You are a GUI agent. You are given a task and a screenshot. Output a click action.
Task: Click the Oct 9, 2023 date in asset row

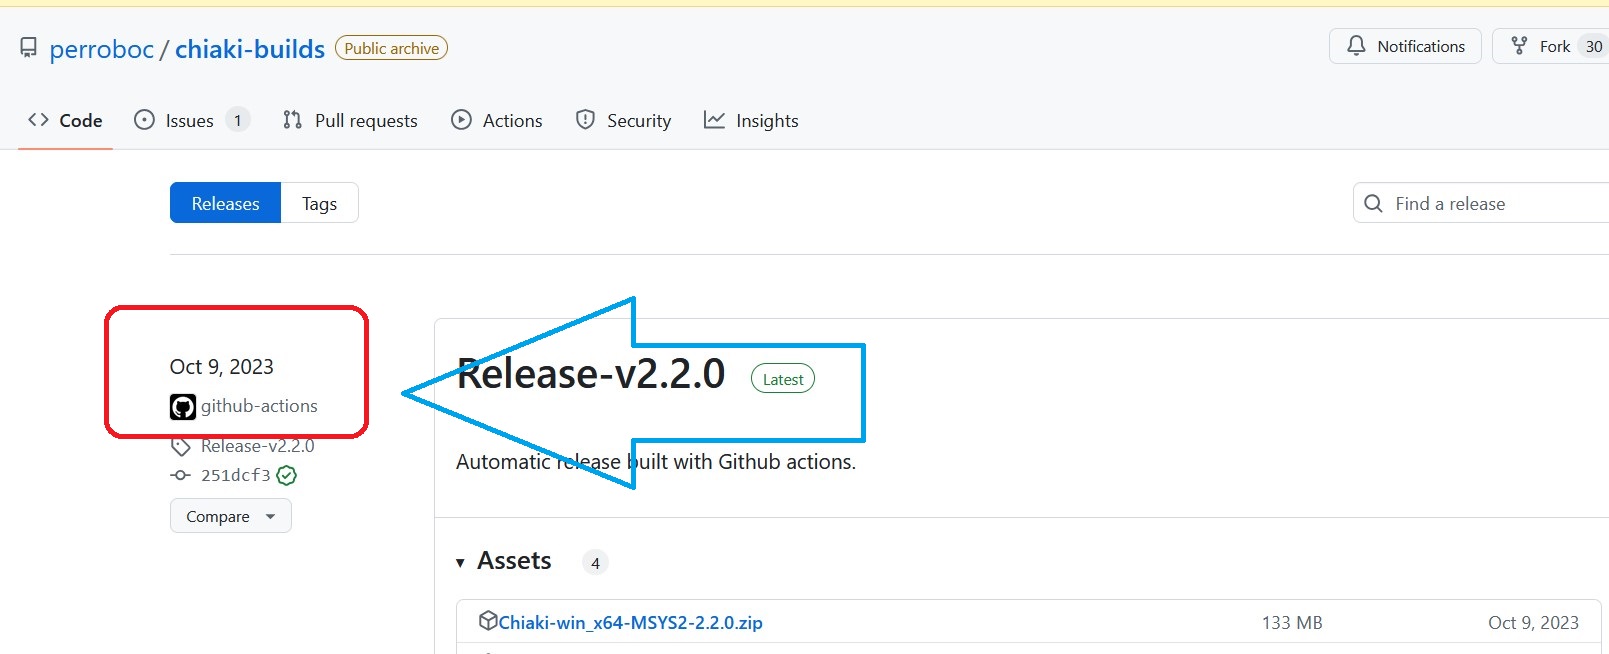tap(1533, 623)
